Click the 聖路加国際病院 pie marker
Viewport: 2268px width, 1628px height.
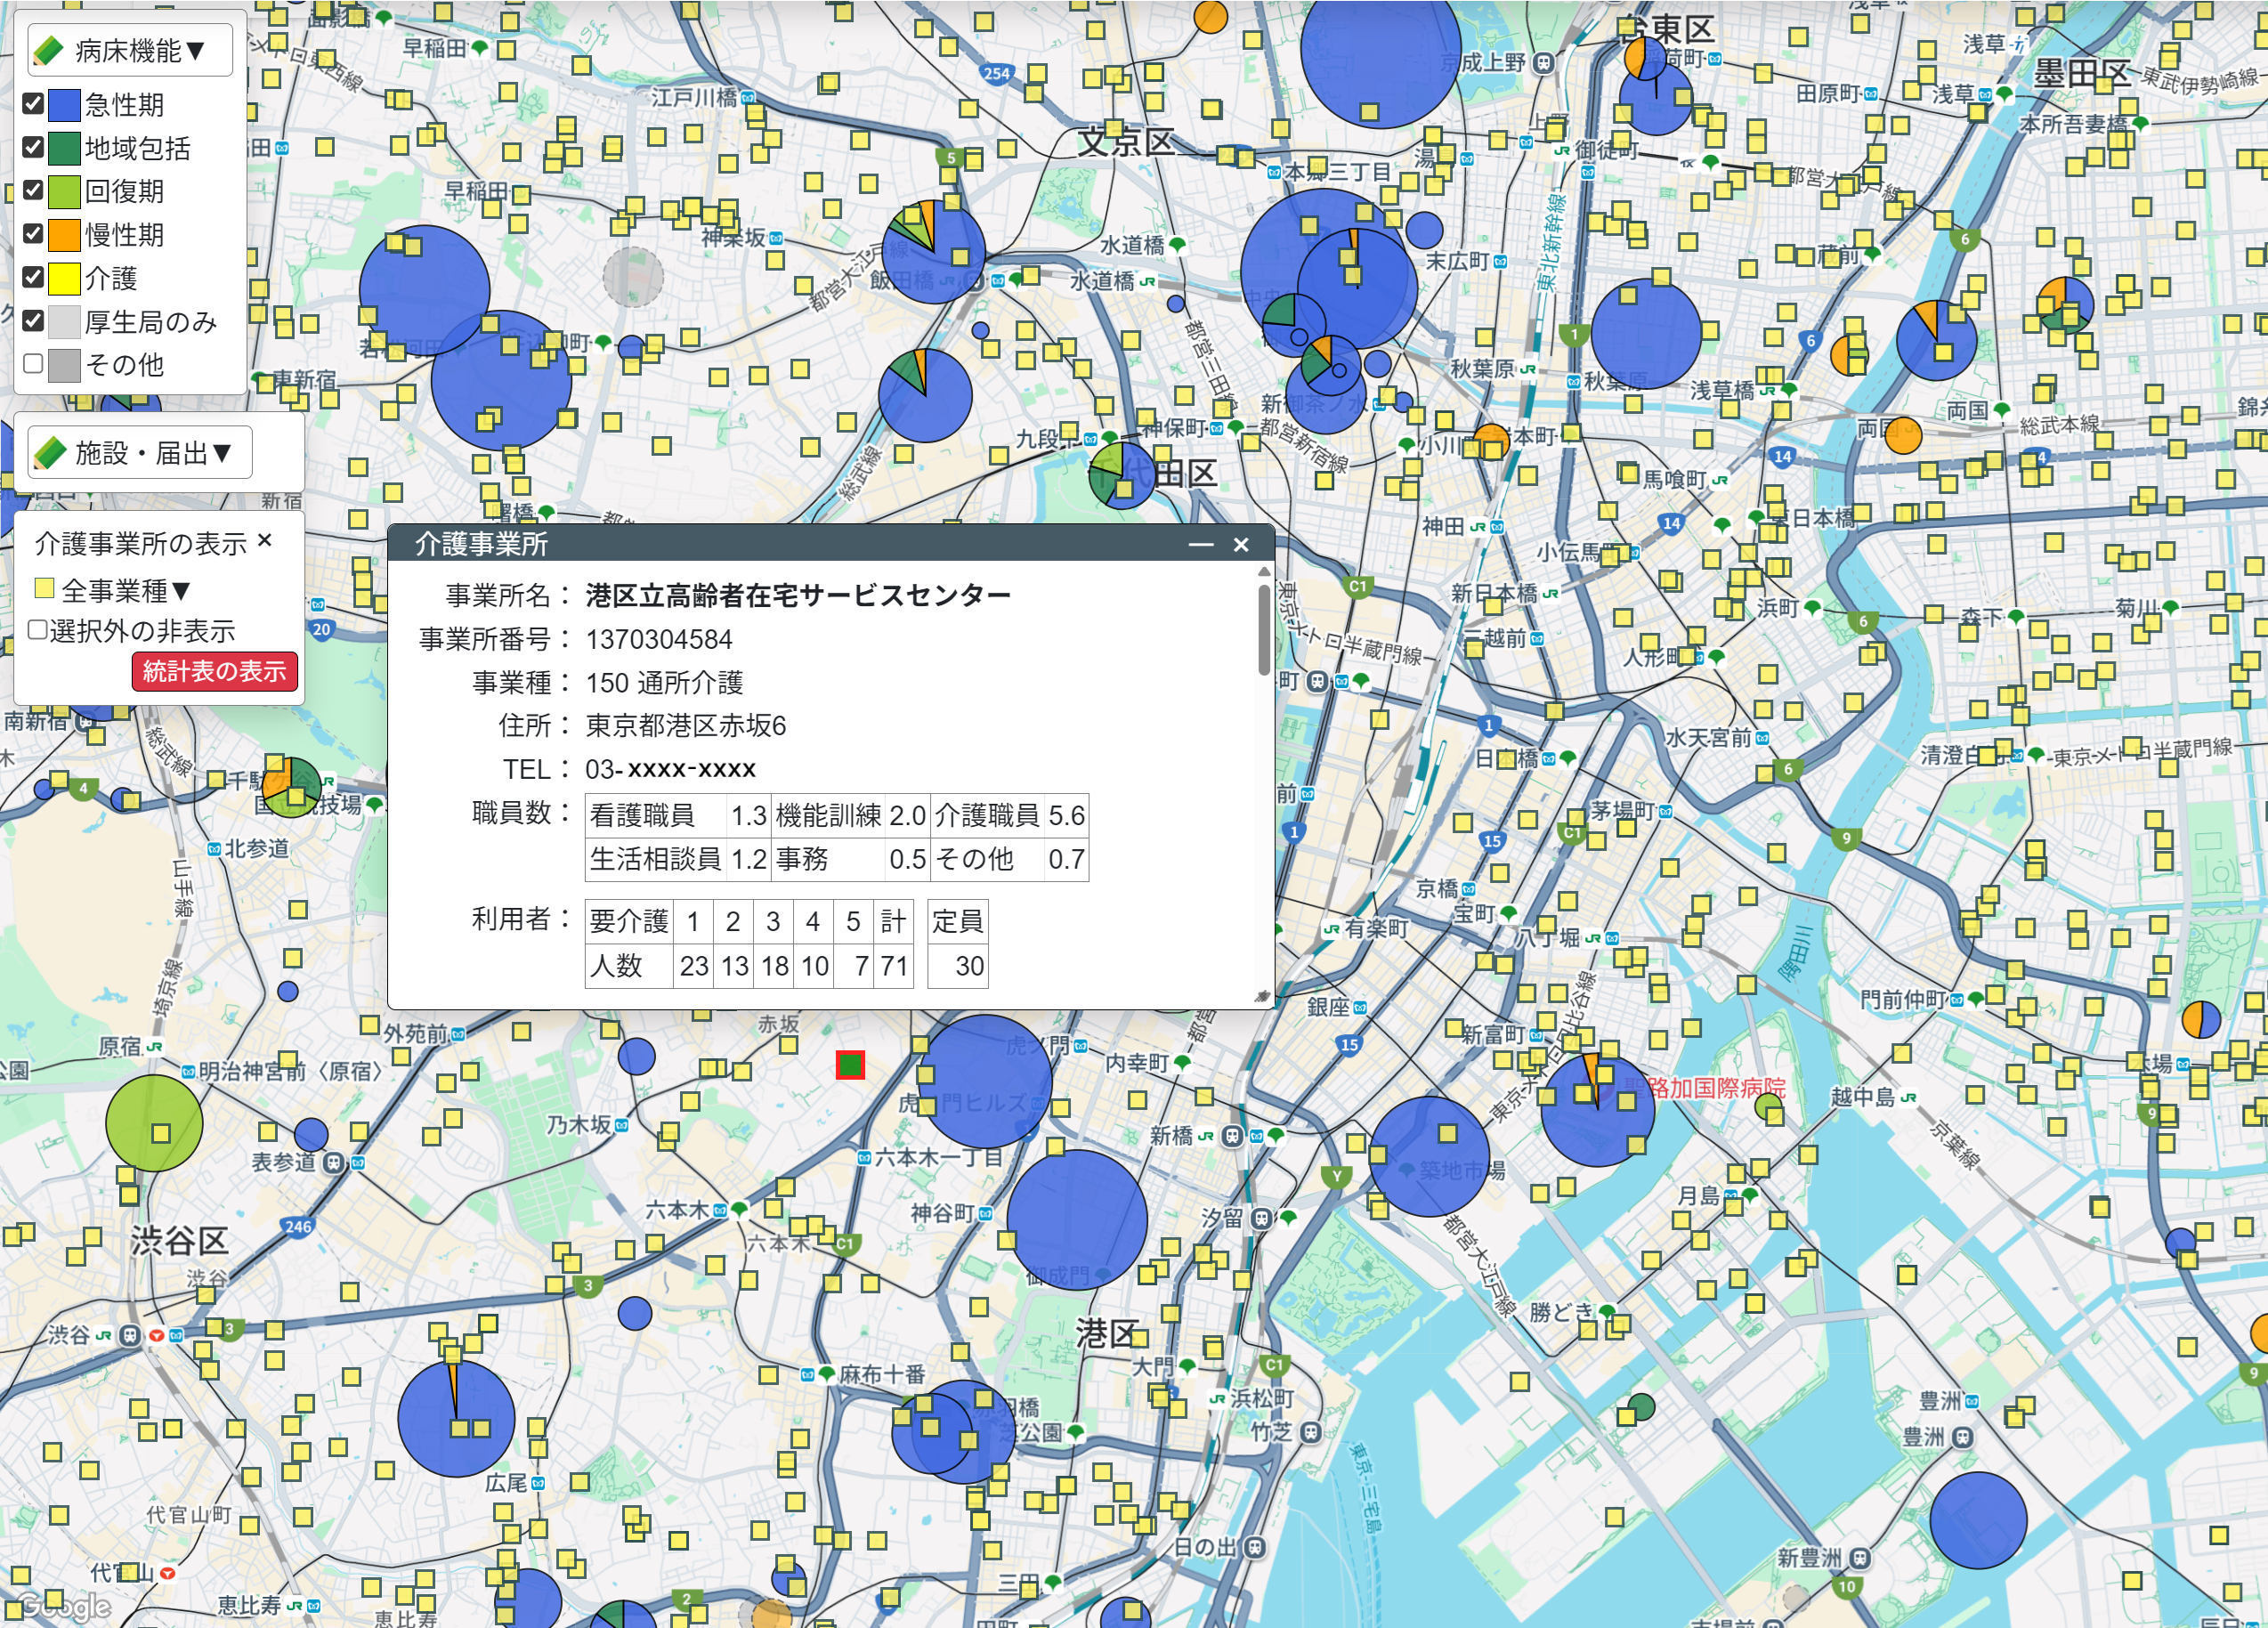(x=1597, y=1109)
